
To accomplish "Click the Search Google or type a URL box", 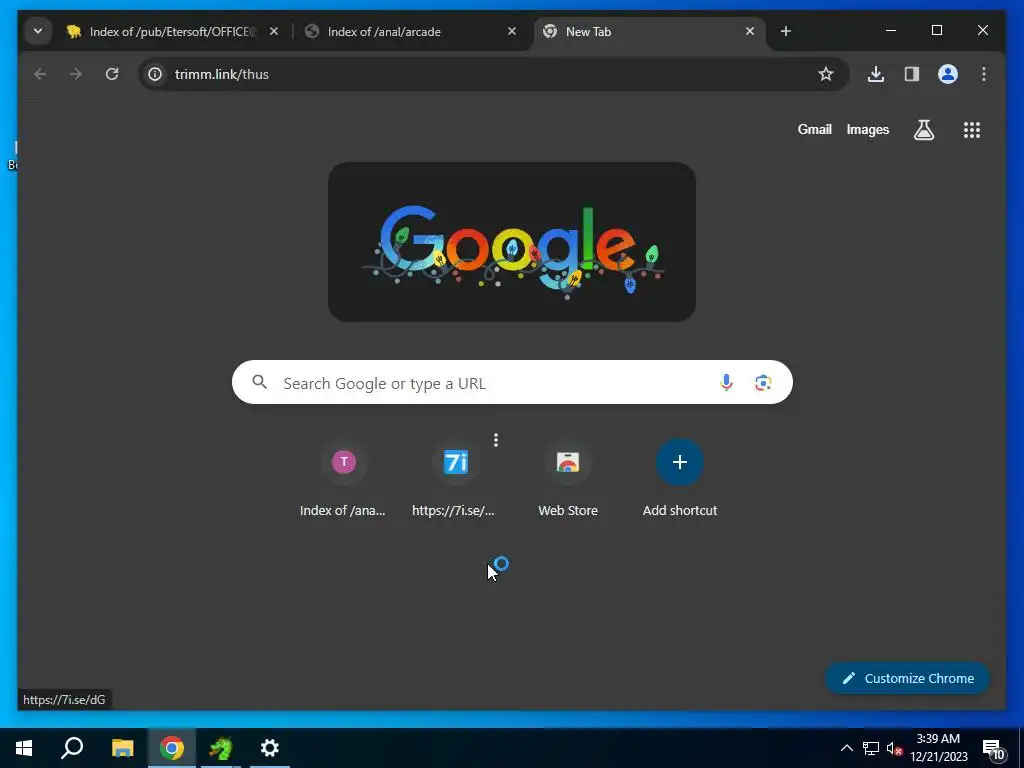I will click(x=512, y=383).
